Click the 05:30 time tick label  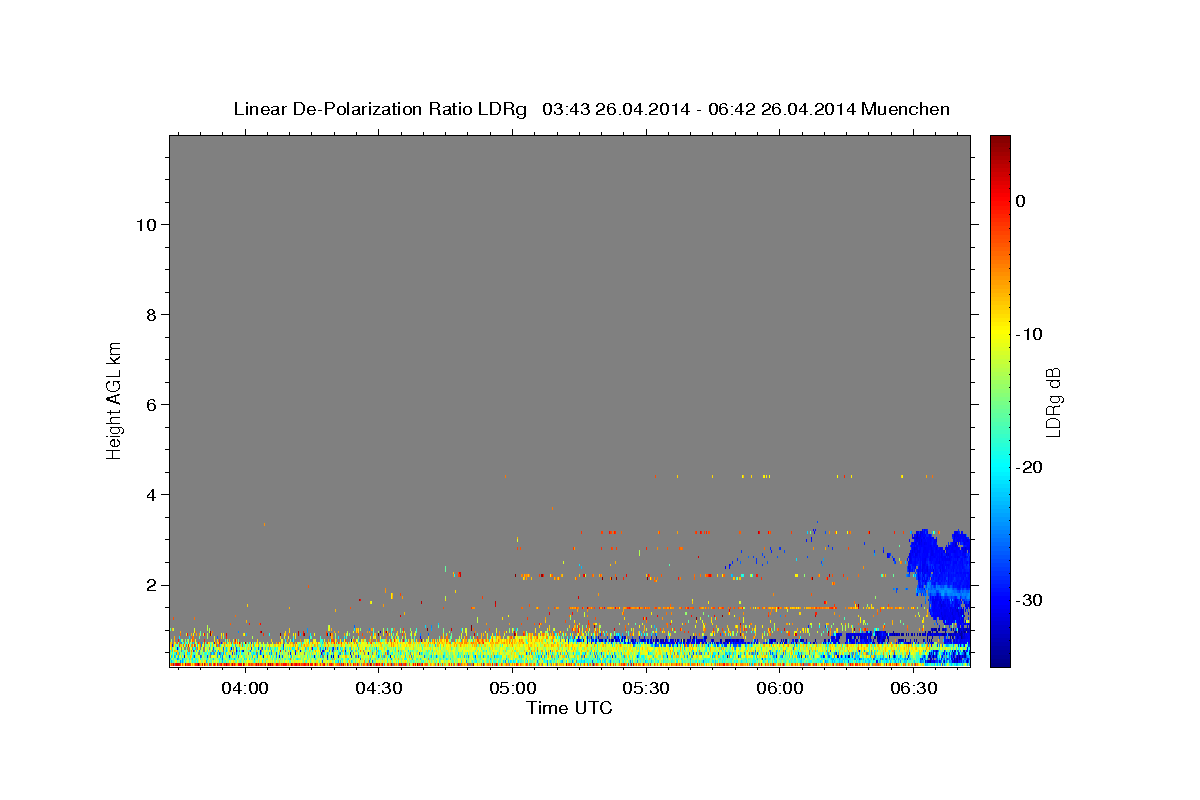coord(646,689)
